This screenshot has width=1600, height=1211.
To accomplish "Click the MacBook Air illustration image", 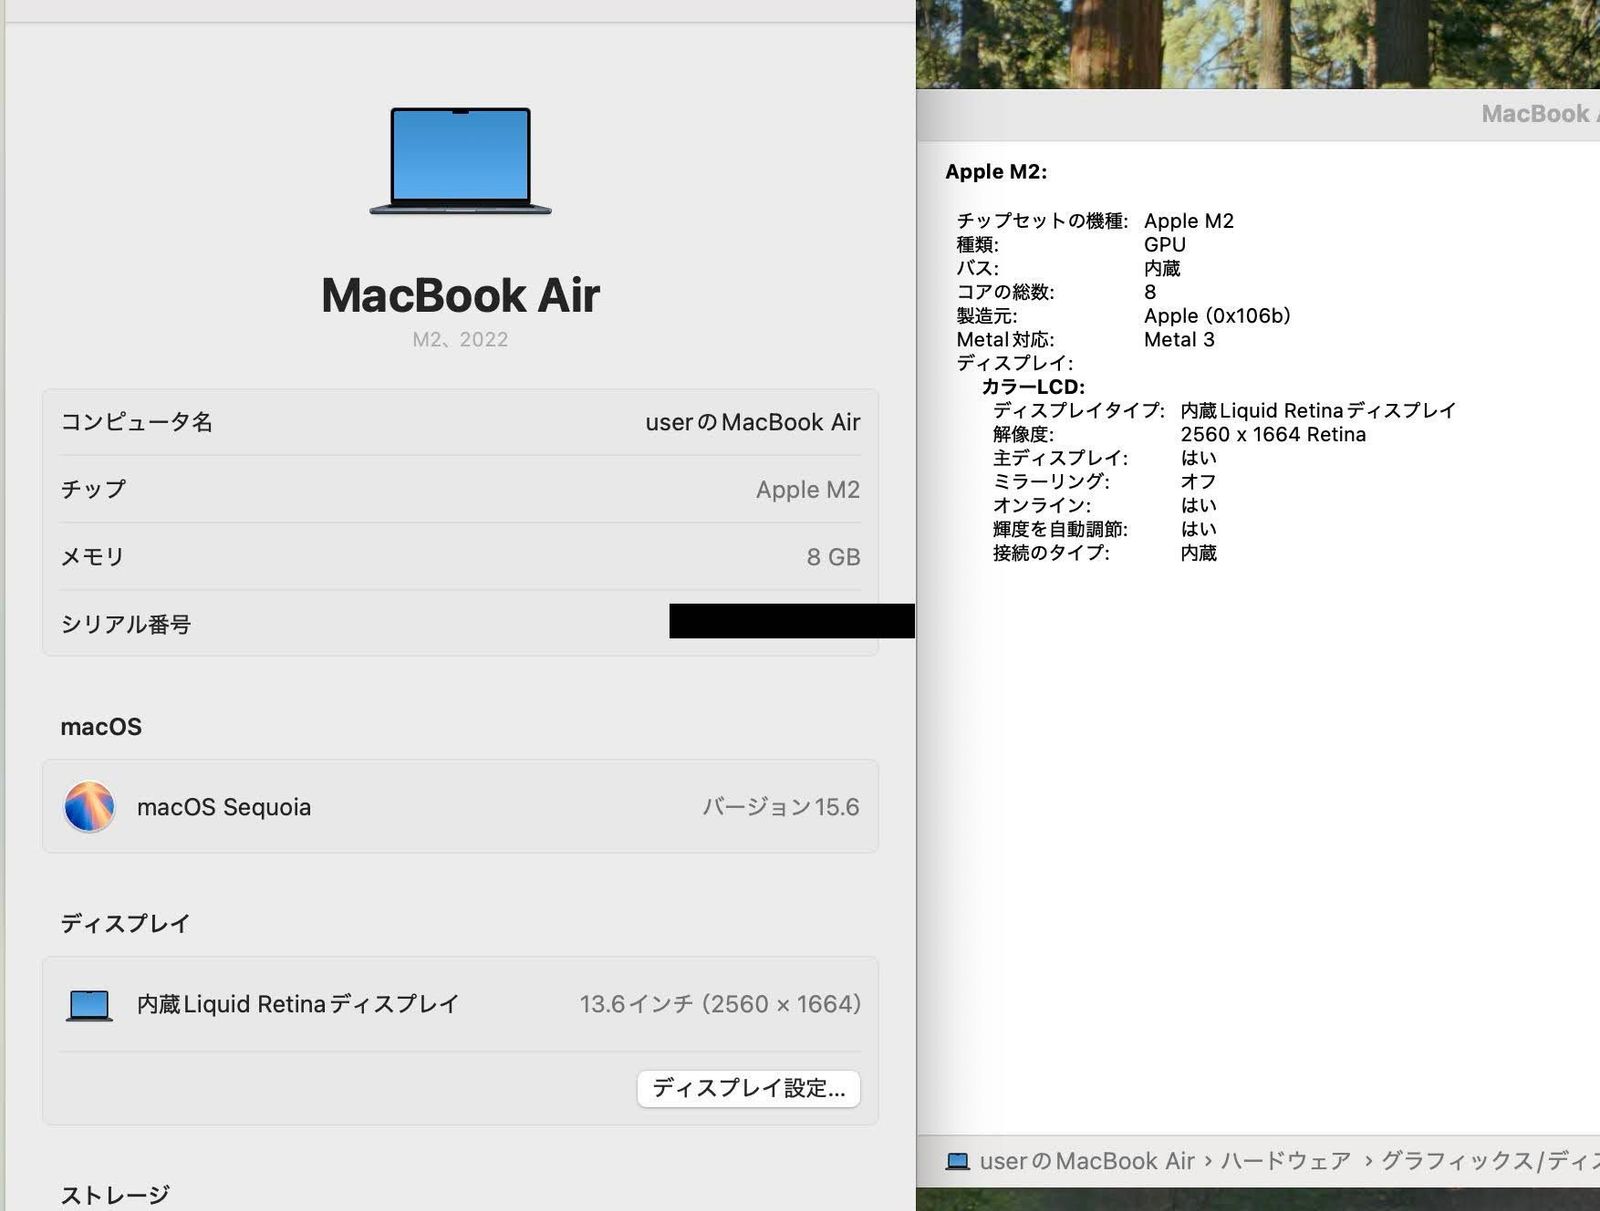I will click(460, 160).
